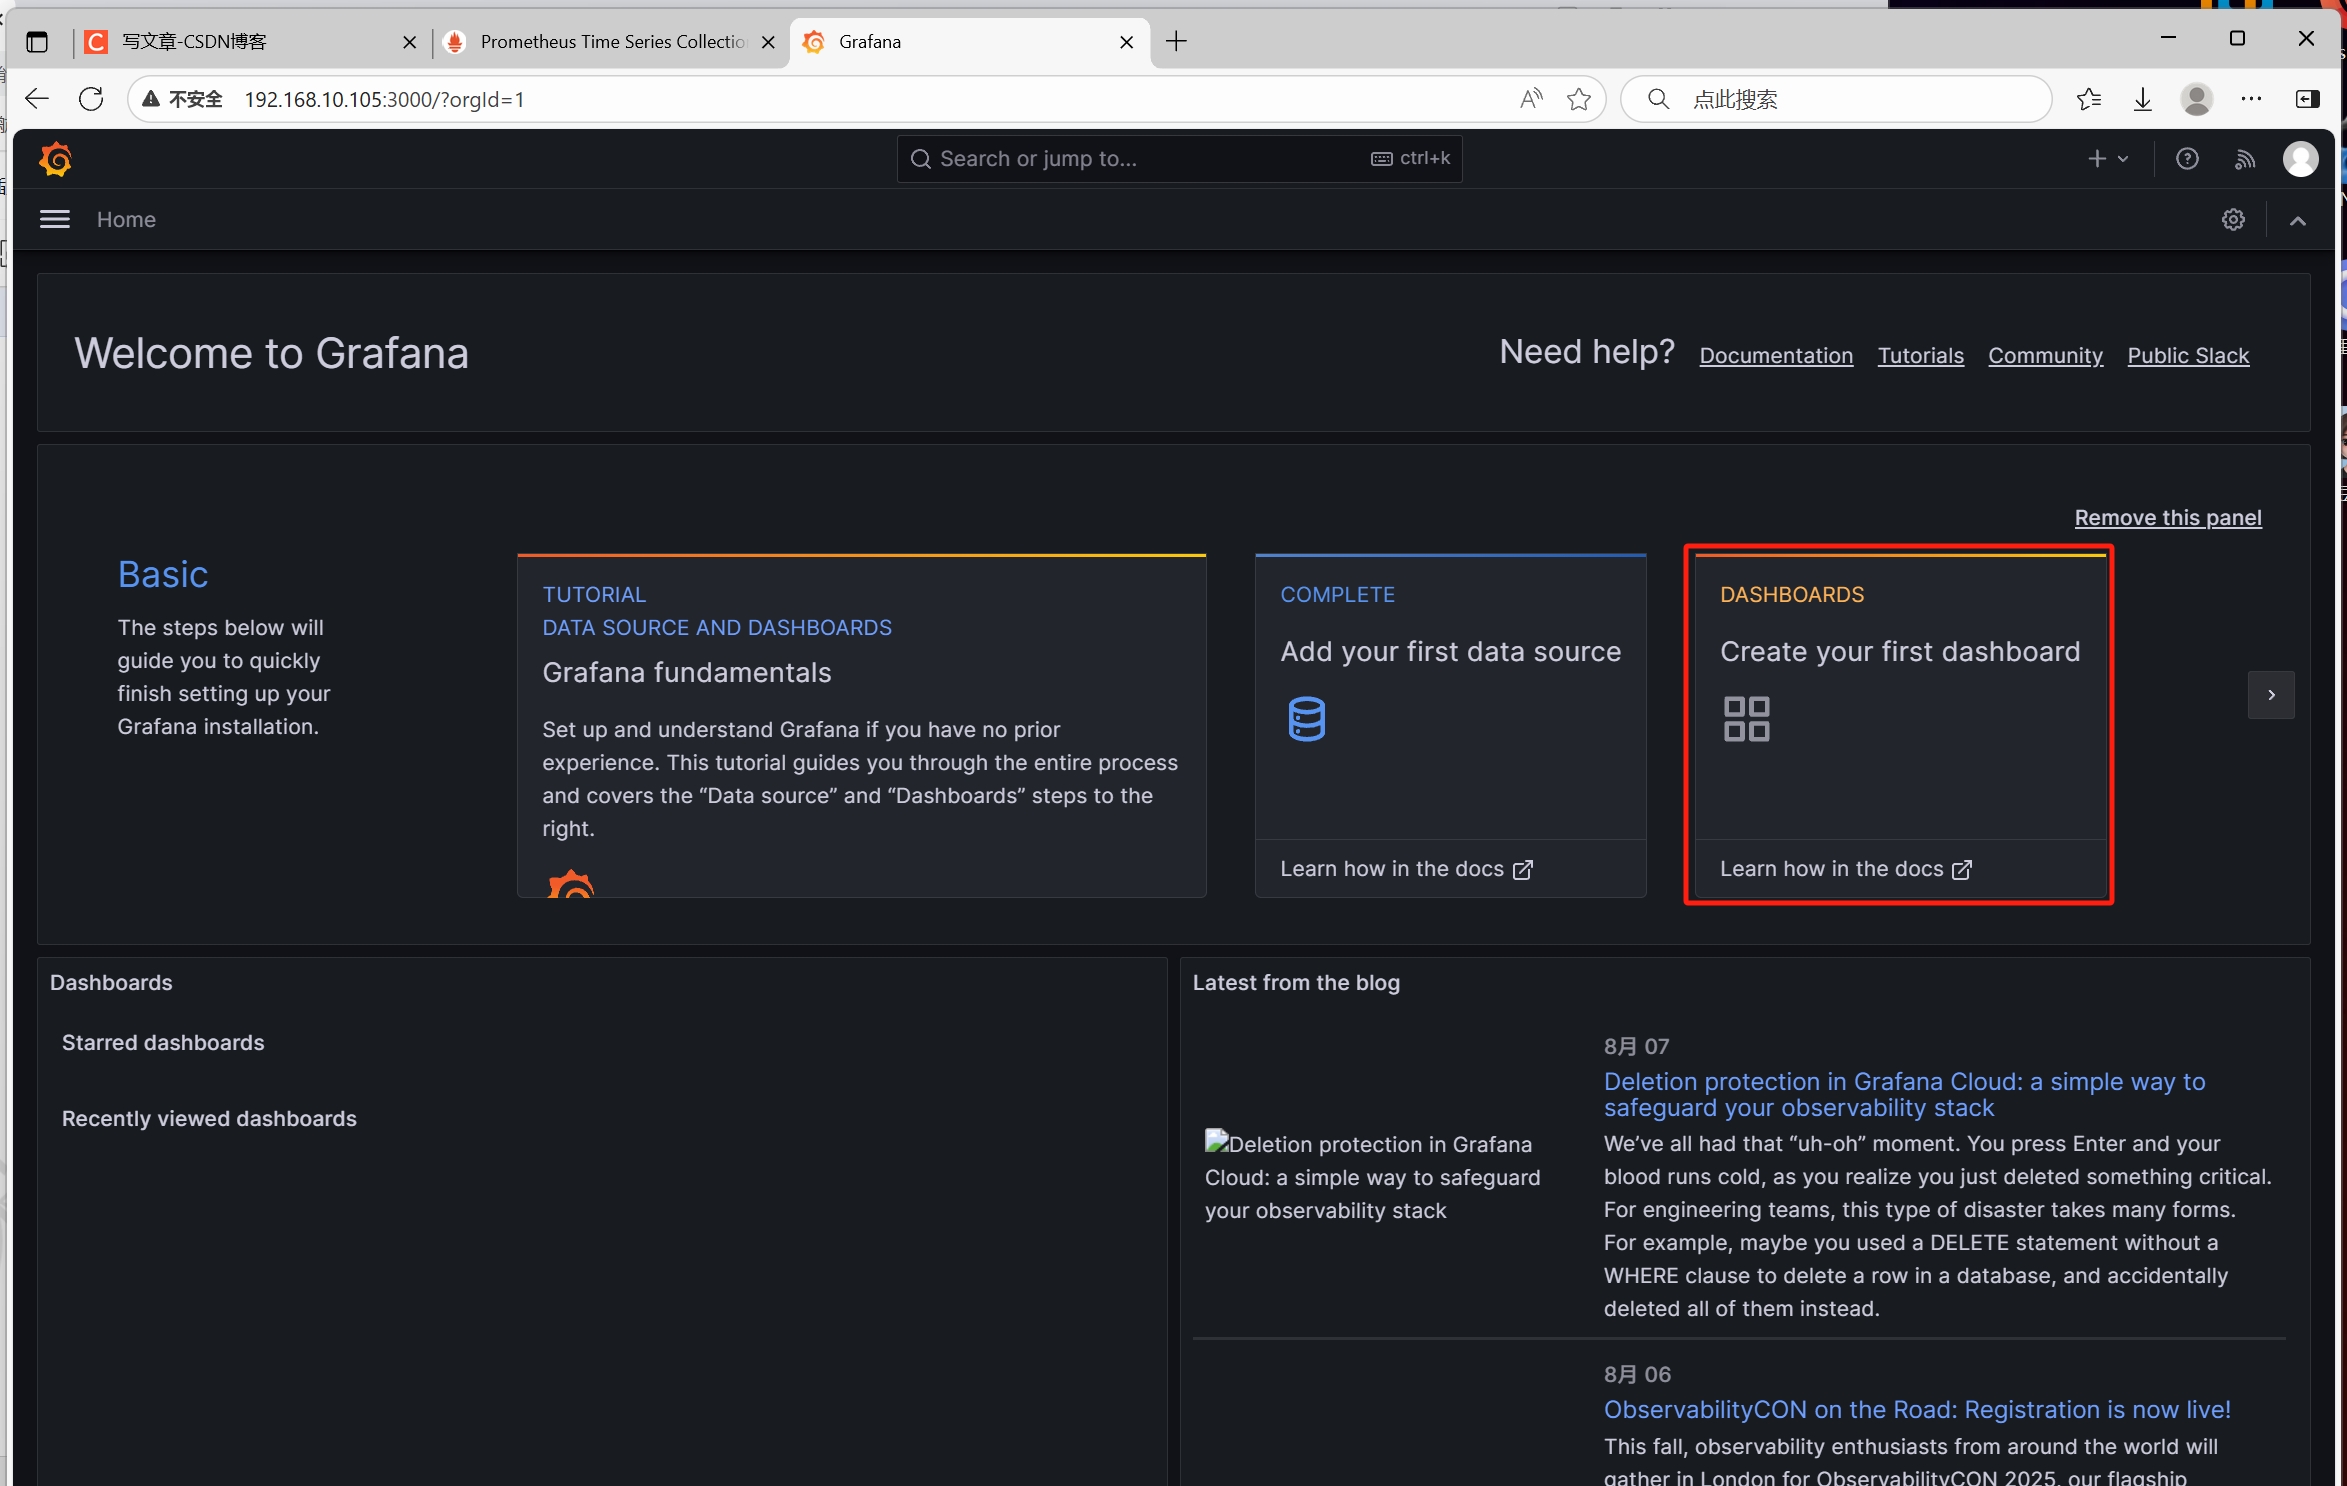The image size is (2347, 1486).
Task: Open dashboard settings gear icon
Action: click(x=2233, y=219)
